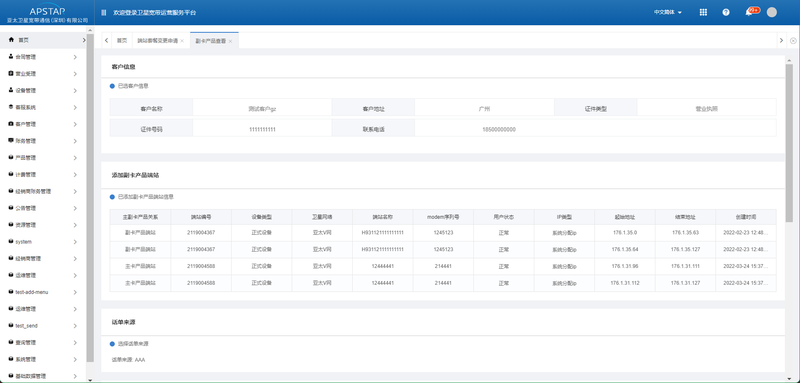800x383 pixels.
Task: Collapse the sidebar with the top-bar menu icon
Action: [104, 13]
